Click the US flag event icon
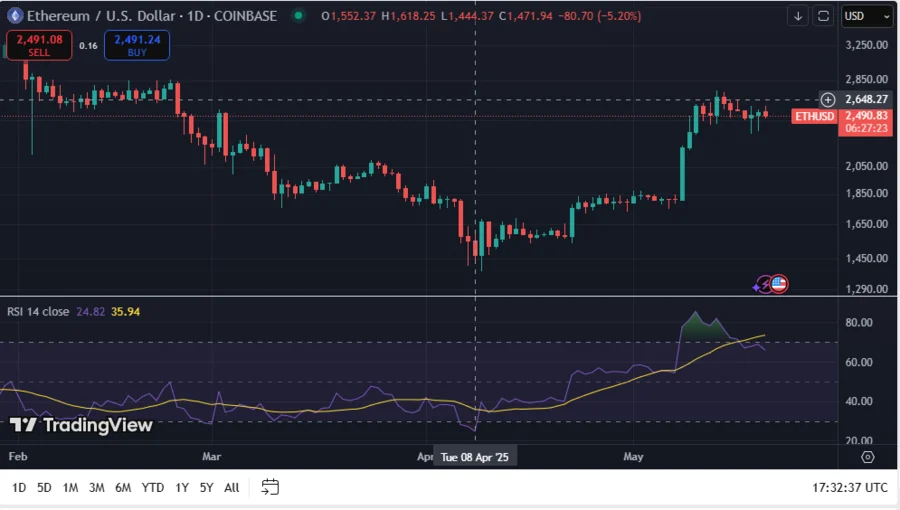 coord(779,283)
